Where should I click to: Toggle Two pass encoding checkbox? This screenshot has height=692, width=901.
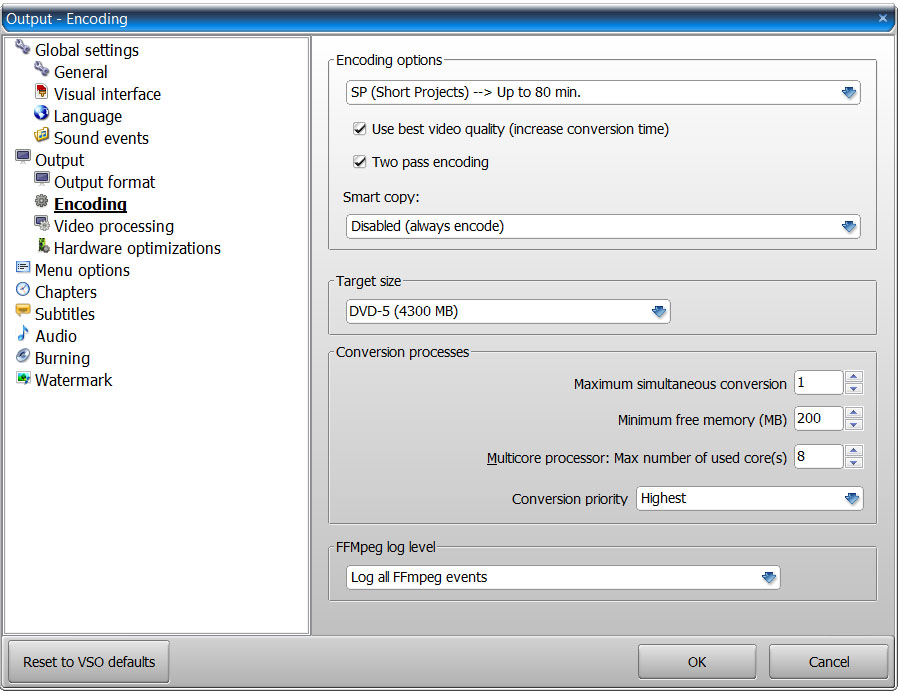360,162
